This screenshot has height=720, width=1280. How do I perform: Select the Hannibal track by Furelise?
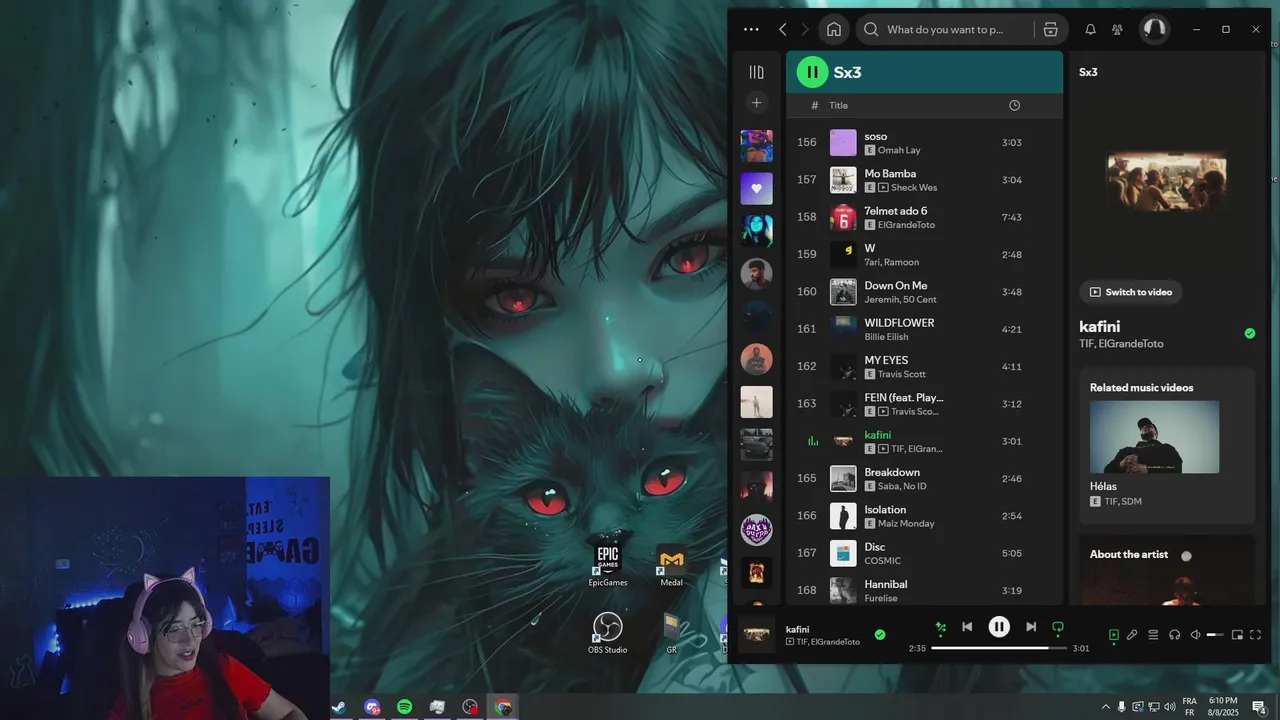coord(924,591)
